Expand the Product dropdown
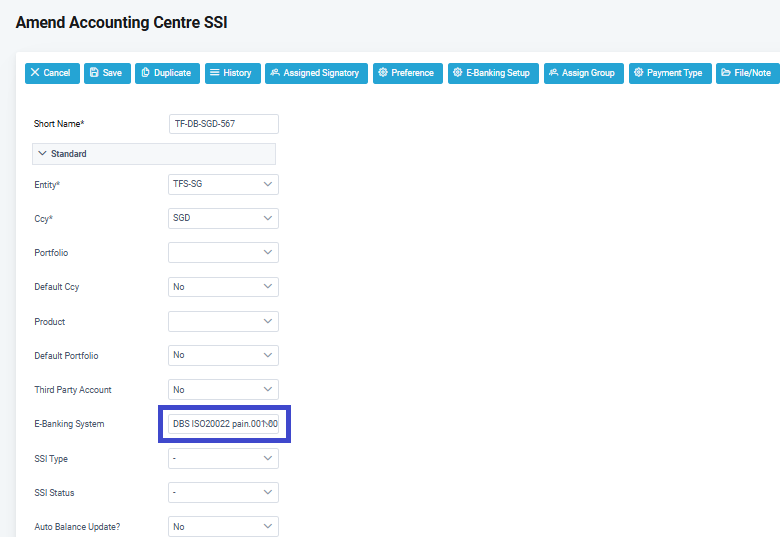The height and width of the screenshot is (537, 780). [224, 322]
